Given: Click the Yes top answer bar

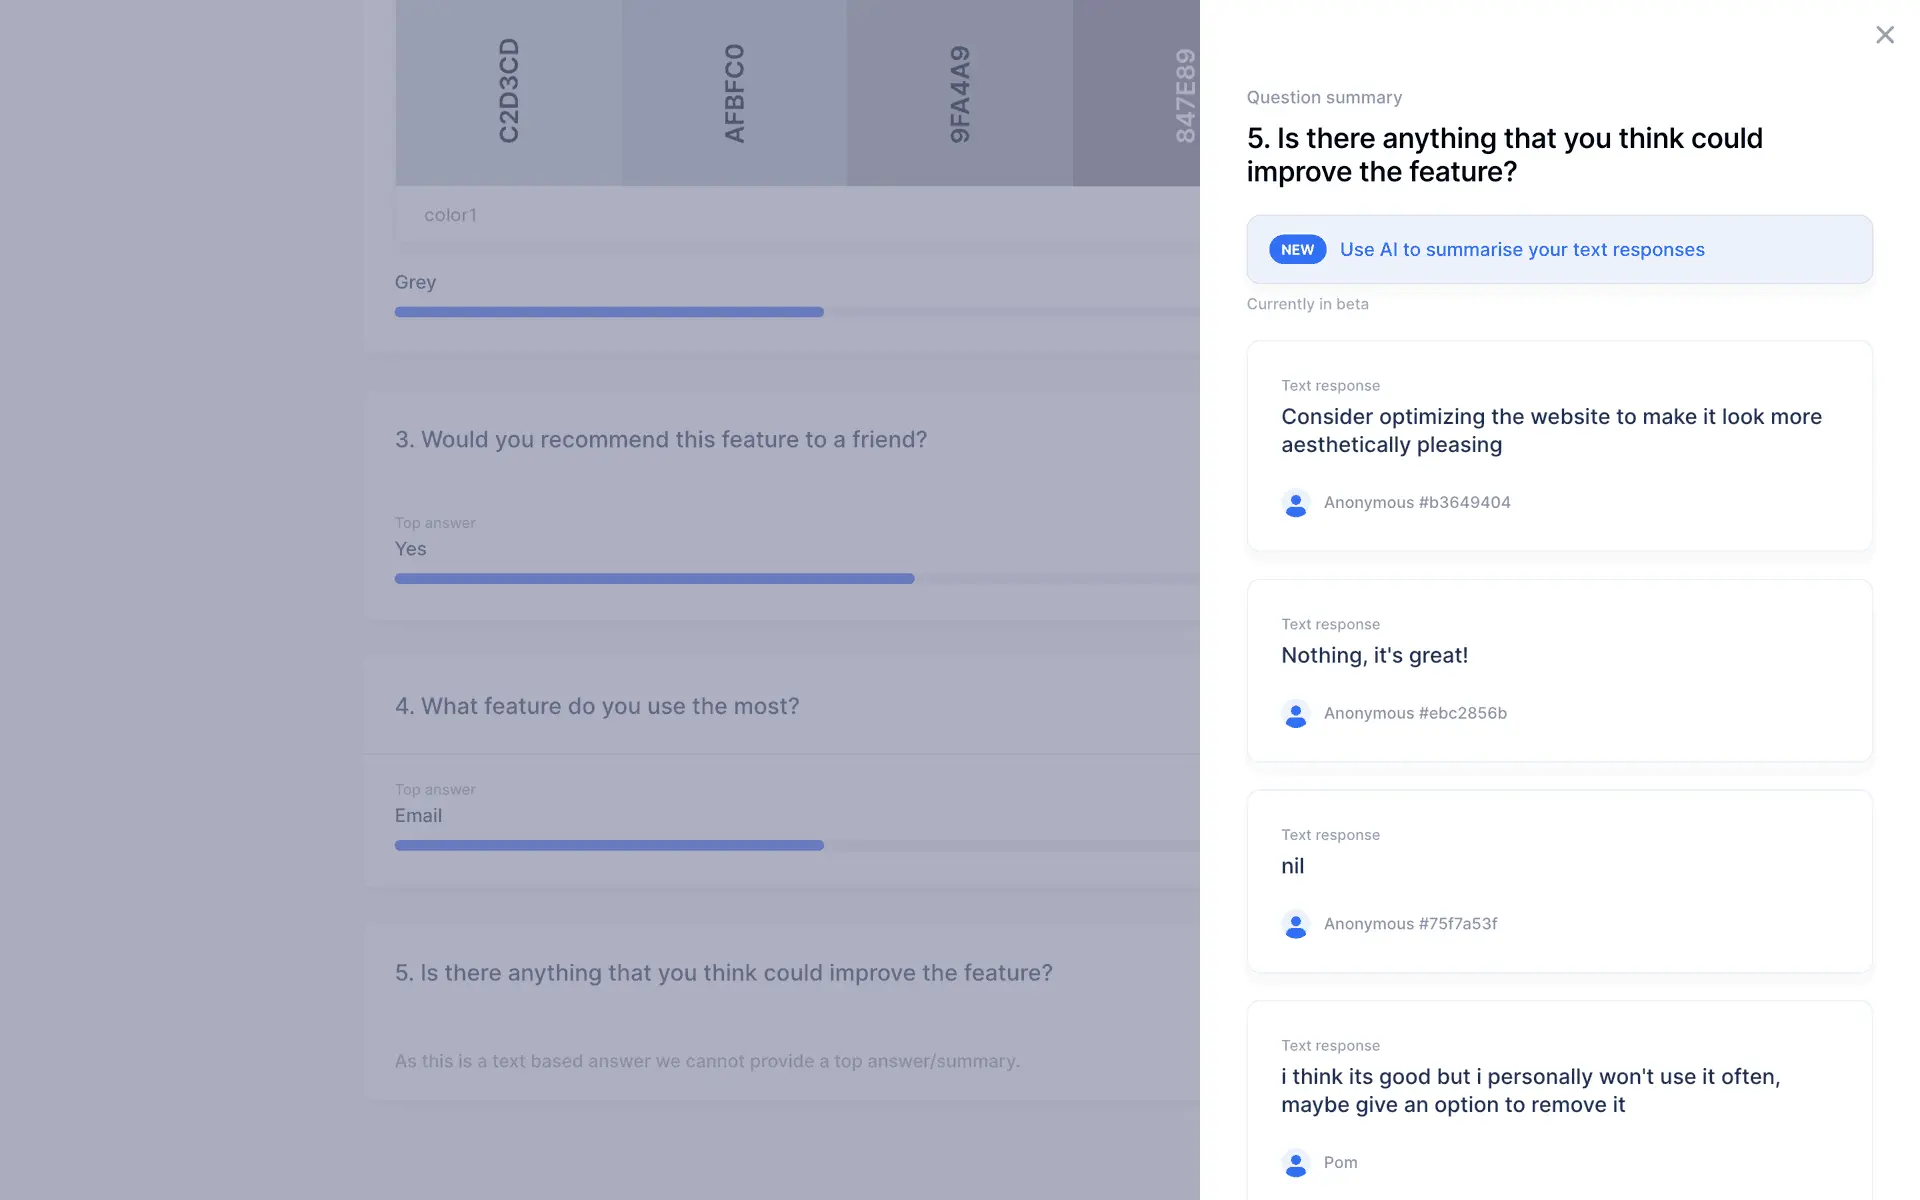Looking at the screenshot, I should (654, 579).
